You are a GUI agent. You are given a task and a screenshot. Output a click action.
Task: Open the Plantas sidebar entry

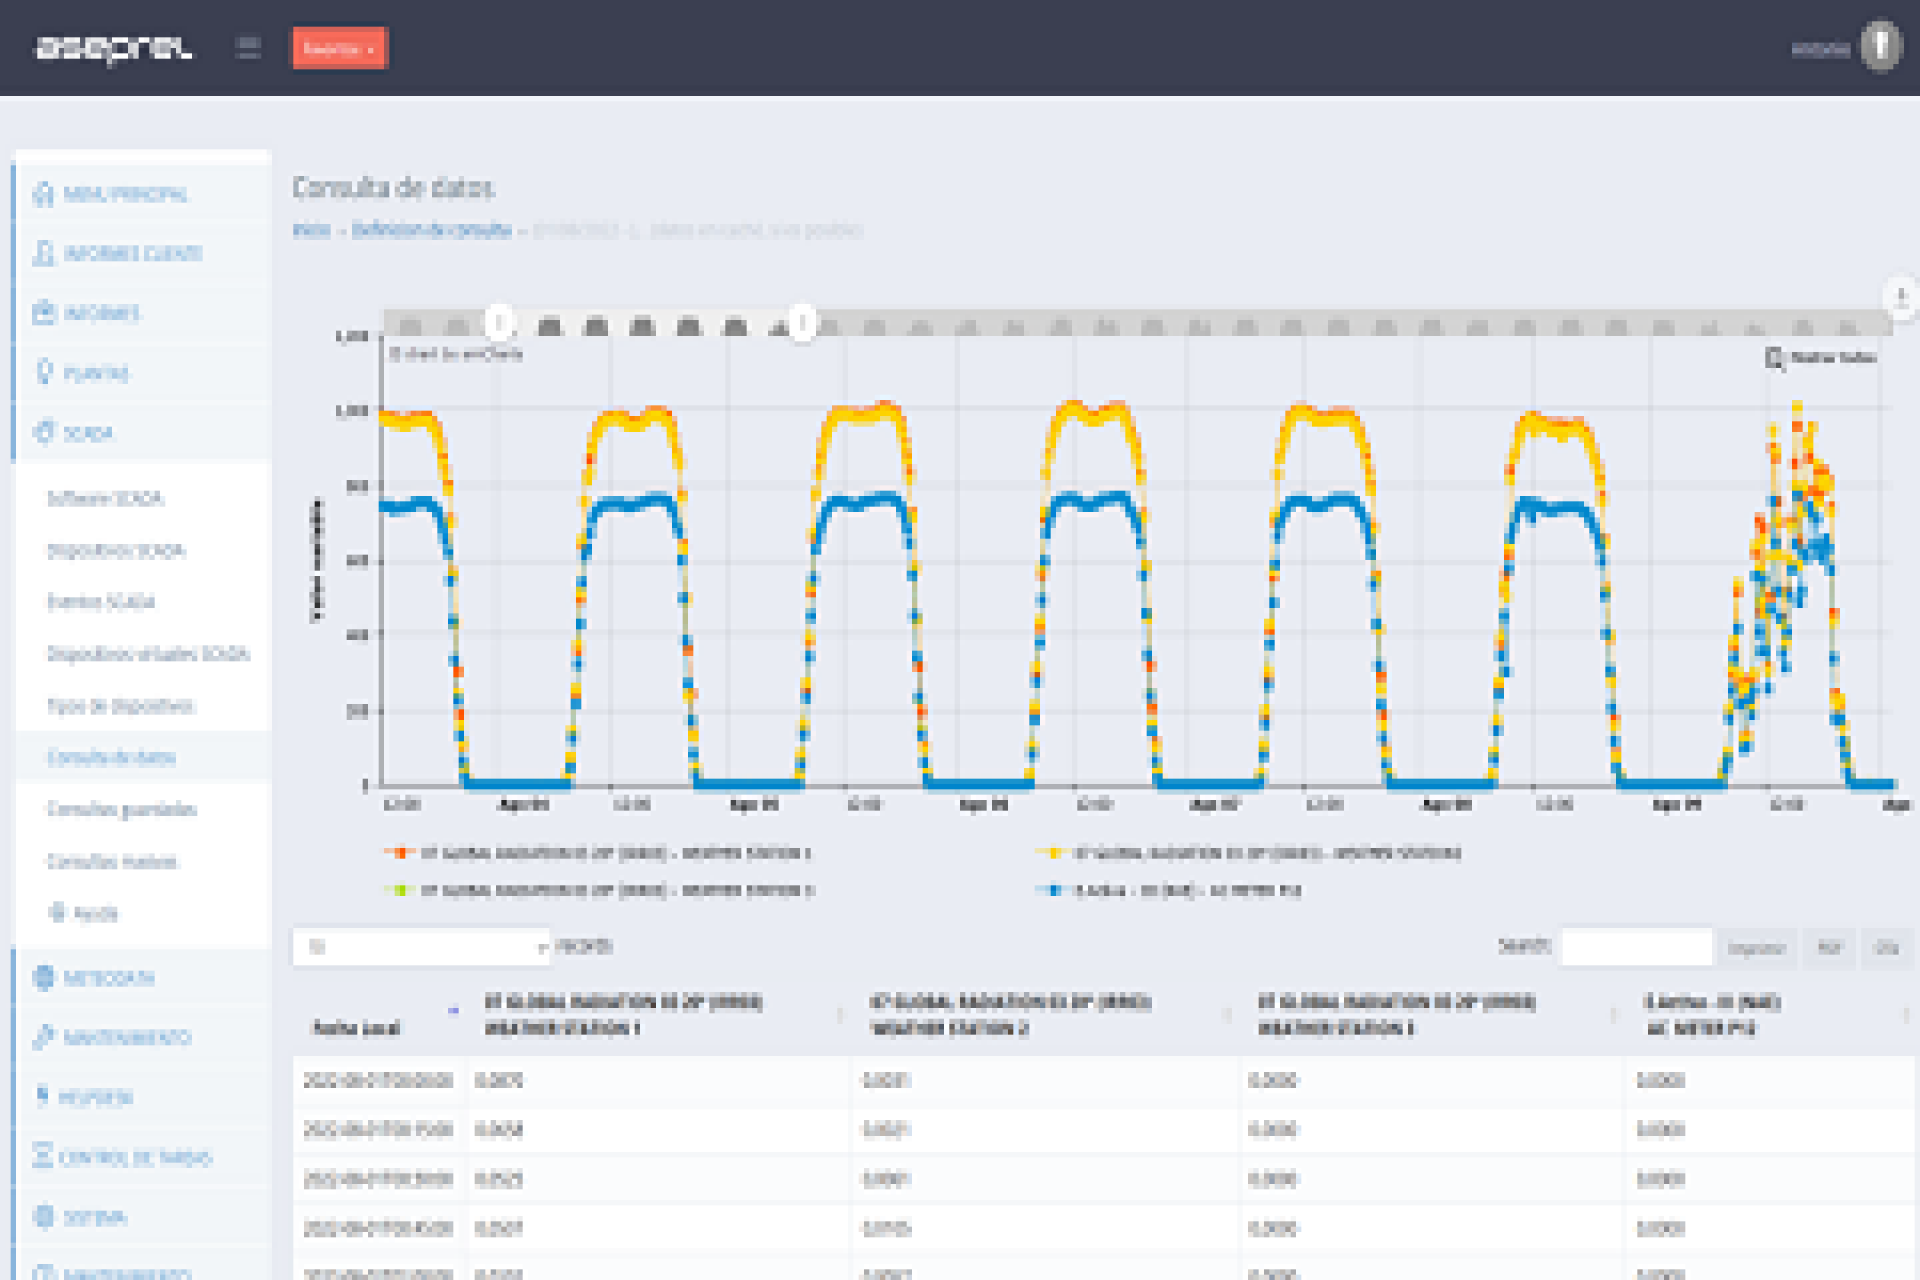(x=96, y=373)
